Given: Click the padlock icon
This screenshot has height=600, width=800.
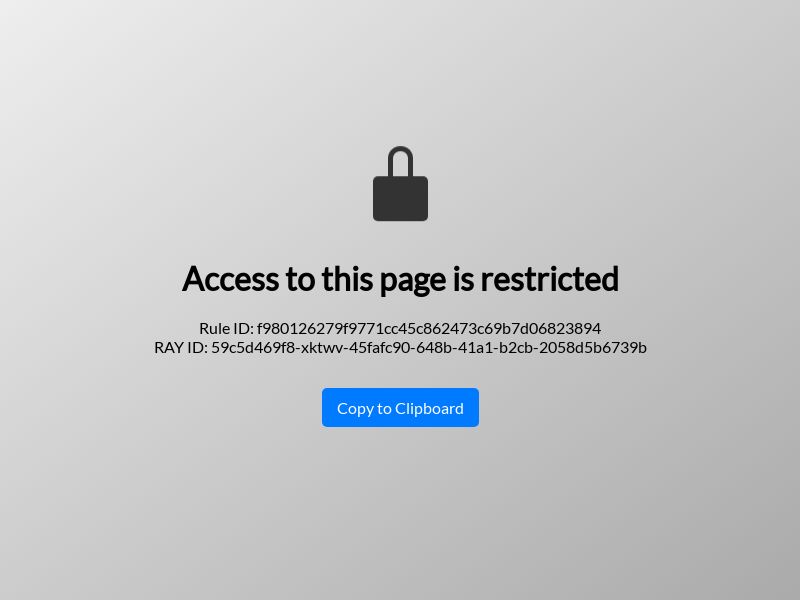Looking at the screenshot, I should click(x=401, y=184).
